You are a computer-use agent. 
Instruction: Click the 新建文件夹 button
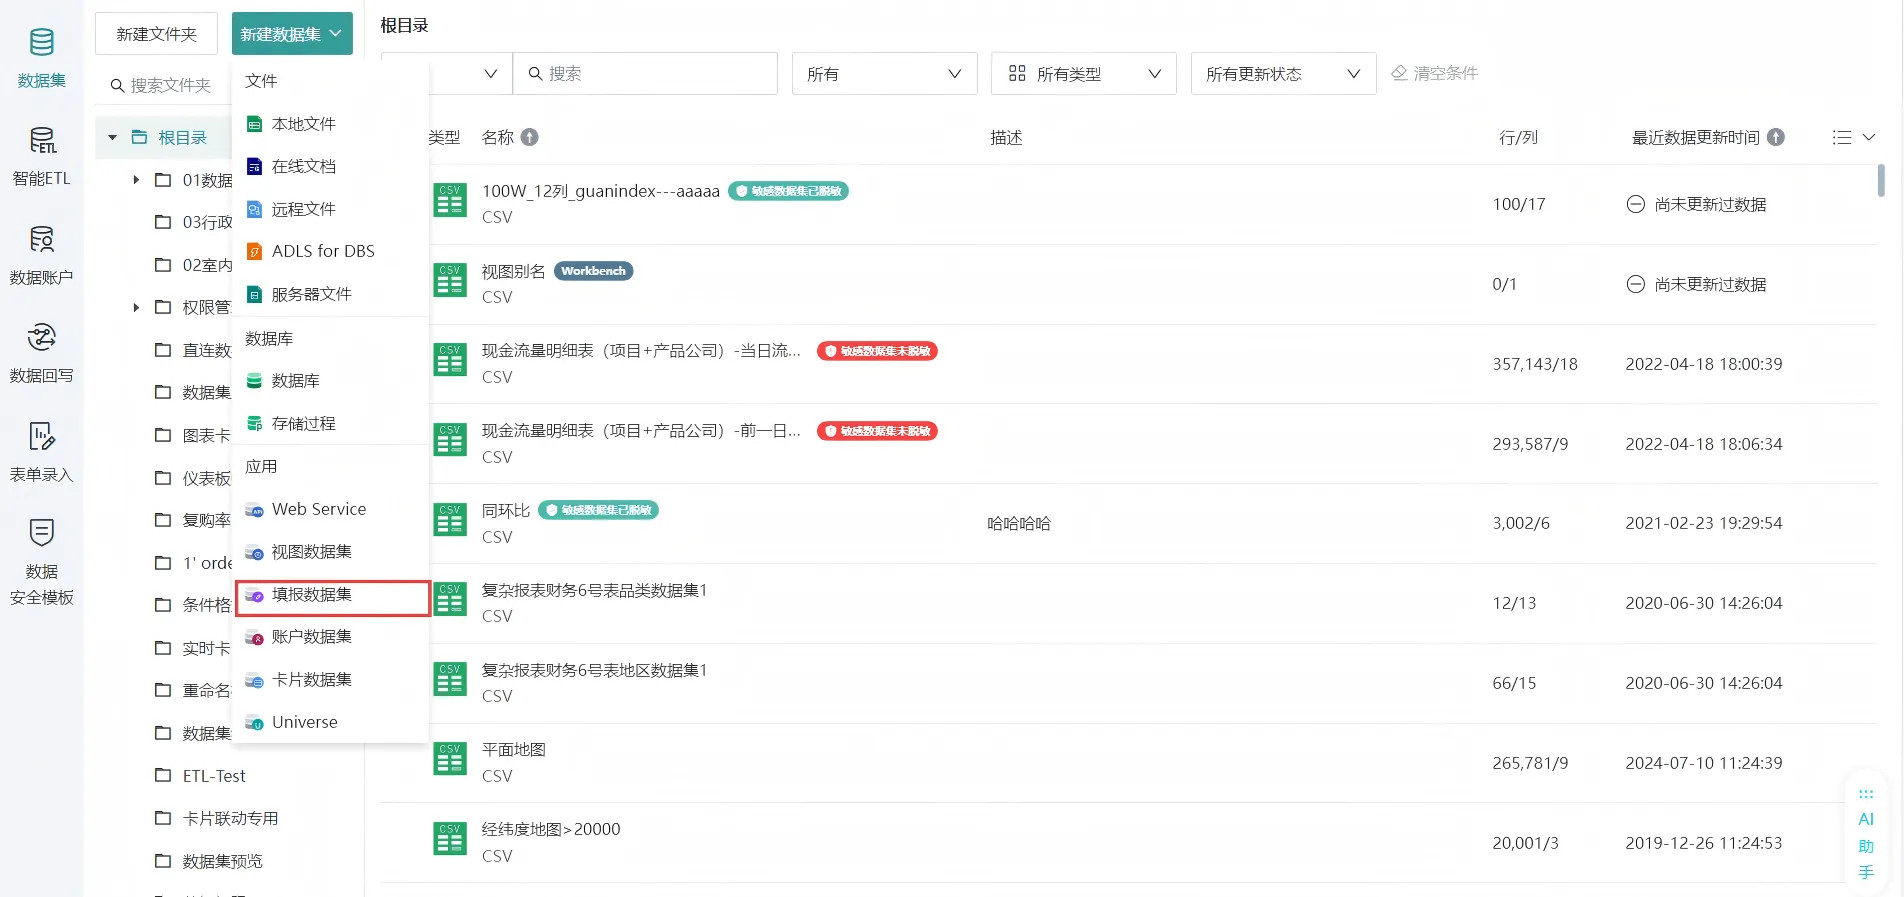[156, 34]
